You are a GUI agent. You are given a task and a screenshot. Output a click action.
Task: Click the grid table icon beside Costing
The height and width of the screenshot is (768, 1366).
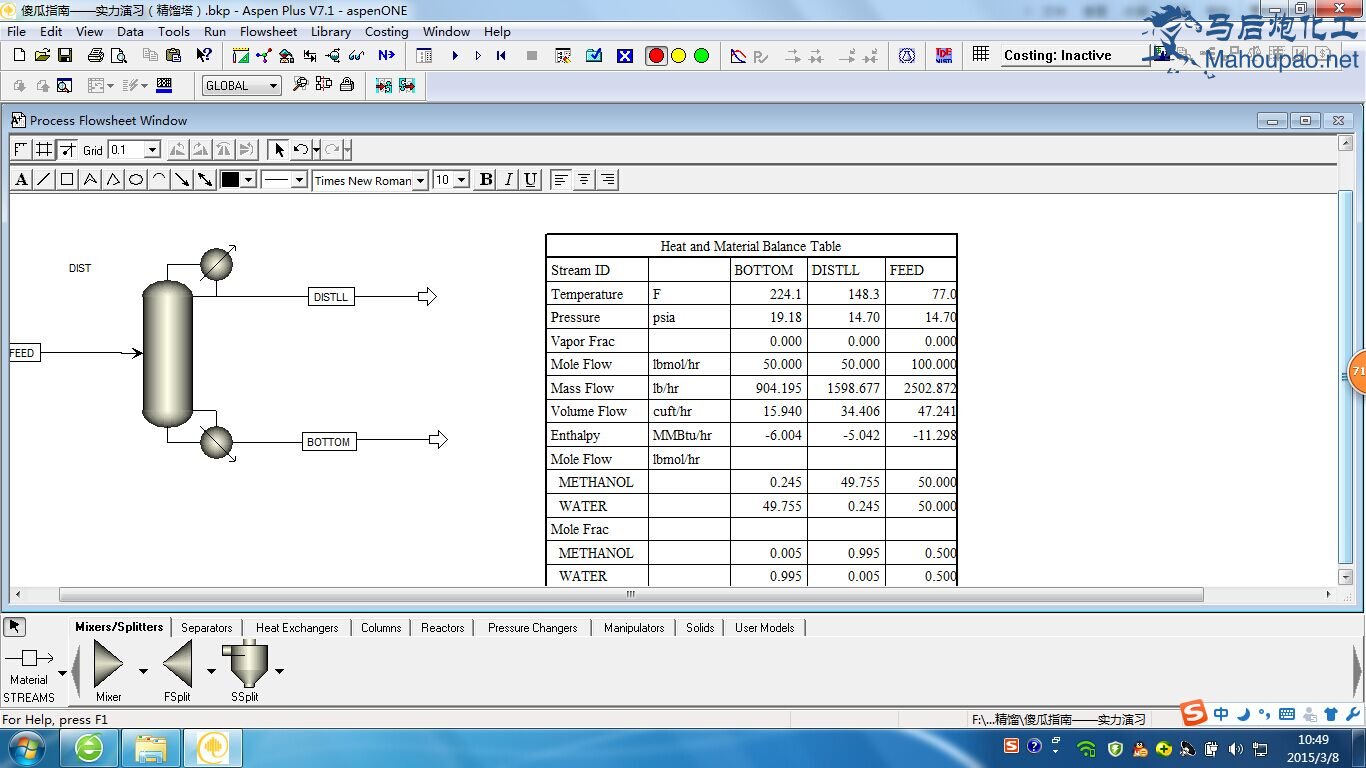click(981, 55)
